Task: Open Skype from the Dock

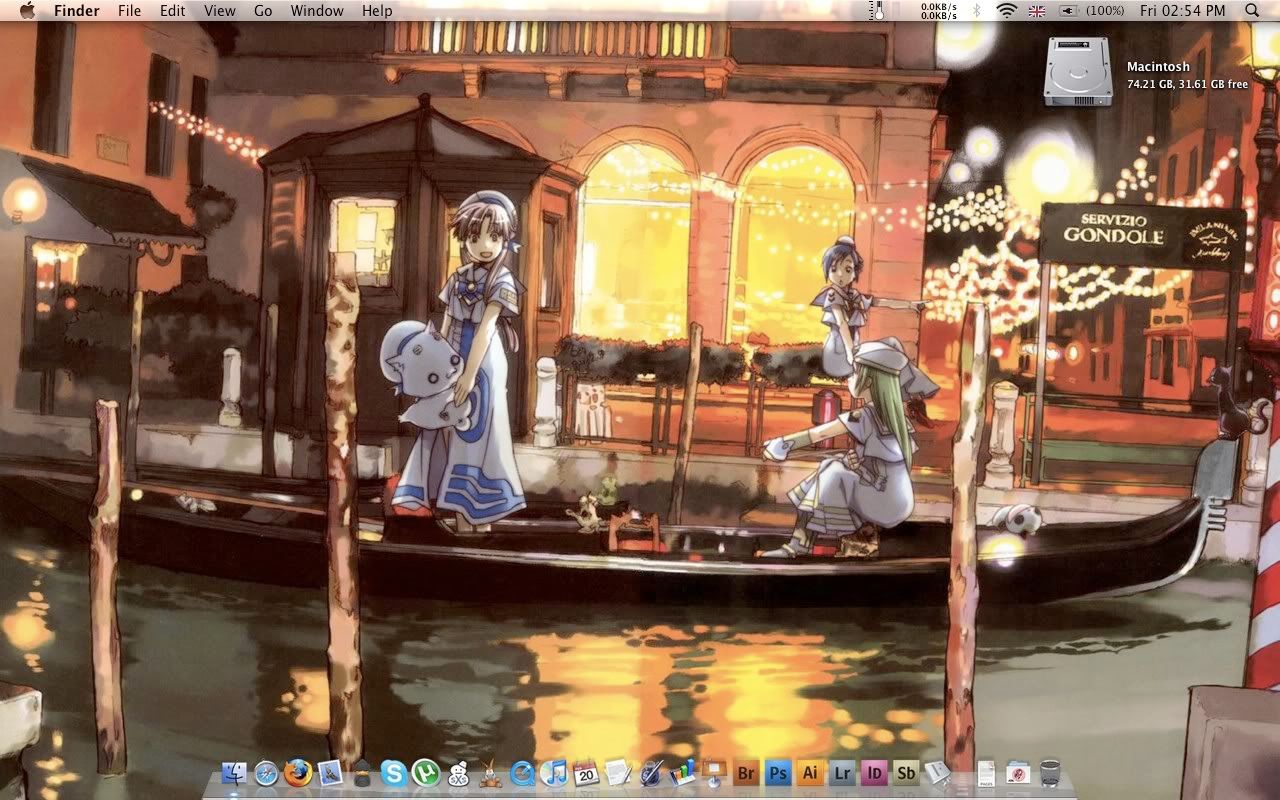Action: coord(394,773)
